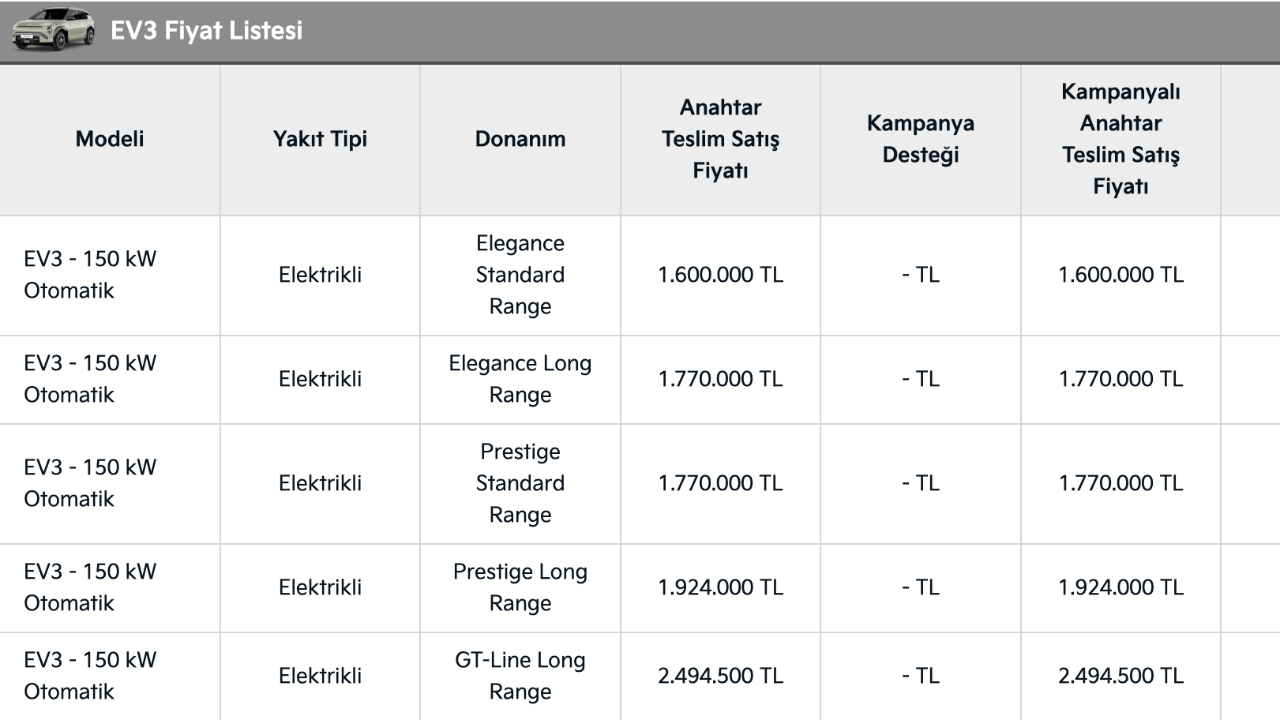Select the Elegance Standard Range trim cell
Screen dimensions: 1280x720
pyautogui.click(x=520, y=275)
